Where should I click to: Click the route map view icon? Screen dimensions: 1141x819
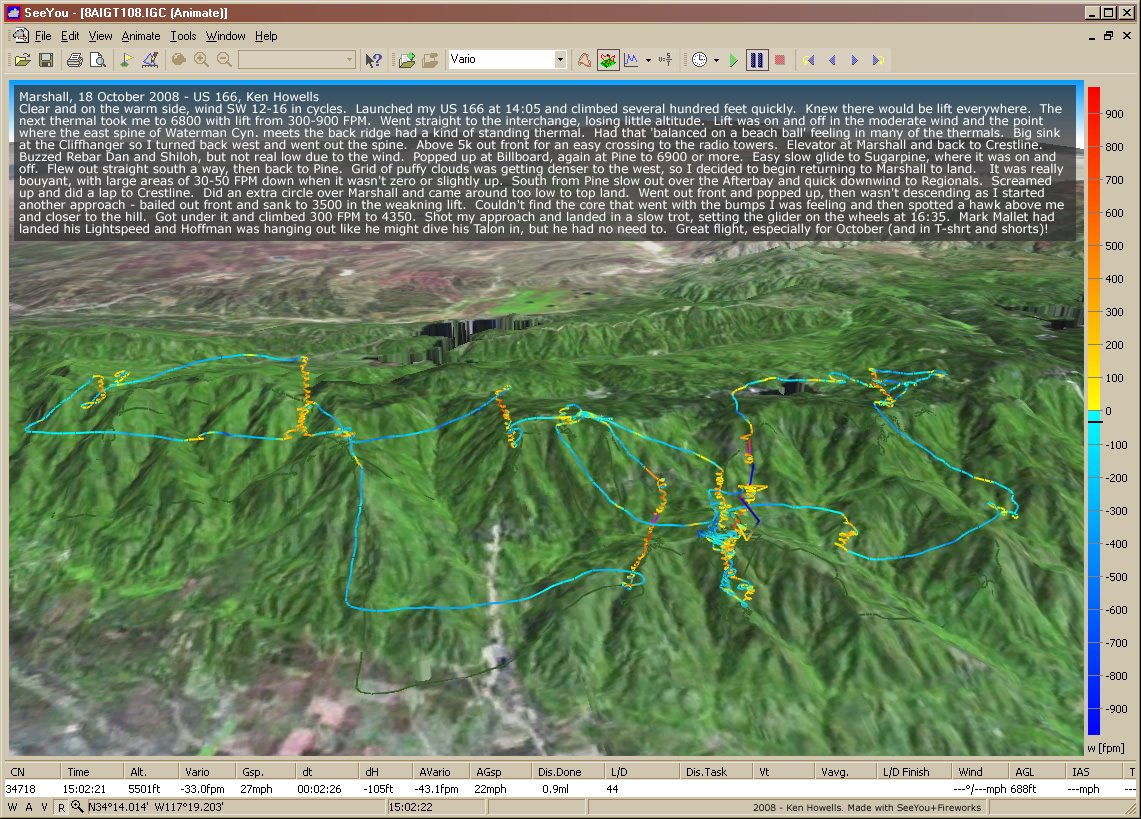[x=584, y=60]
